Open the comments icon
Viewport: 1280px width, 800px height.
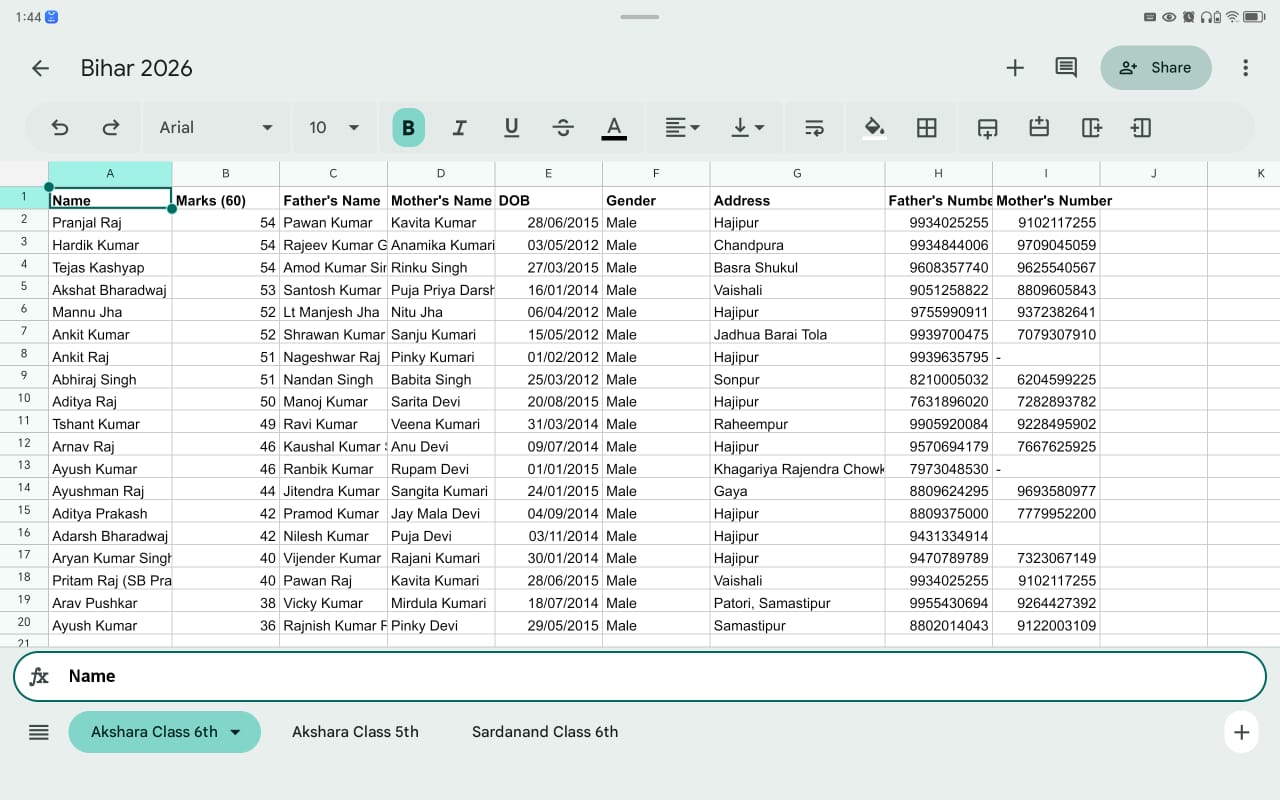pyautogui.click(x=1066, y=68)
